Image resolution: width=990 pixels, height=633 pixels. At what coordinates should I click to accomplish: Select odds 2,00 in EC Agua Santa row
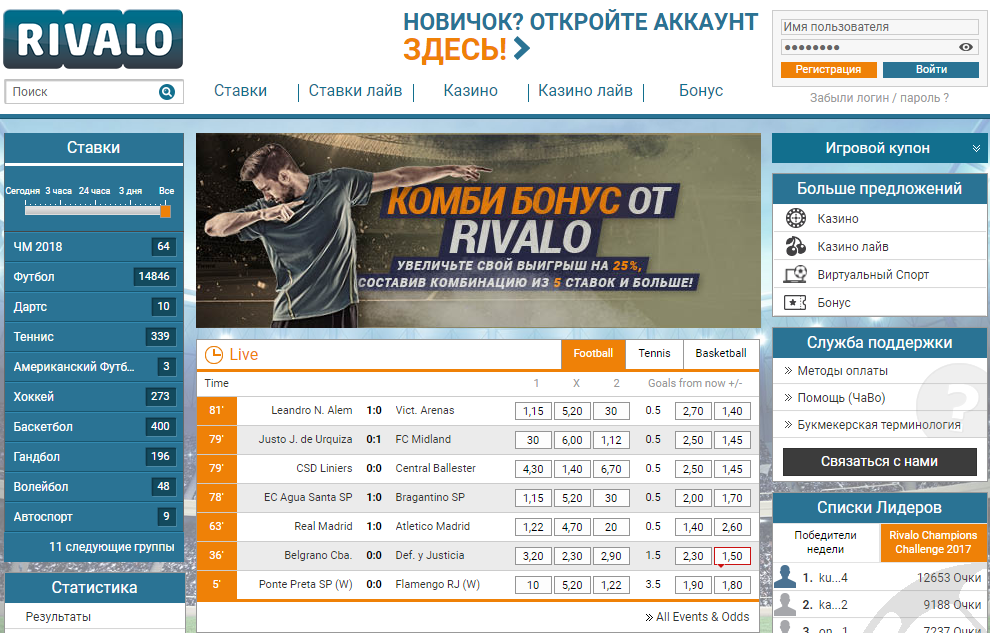click(x=693, y=498)
